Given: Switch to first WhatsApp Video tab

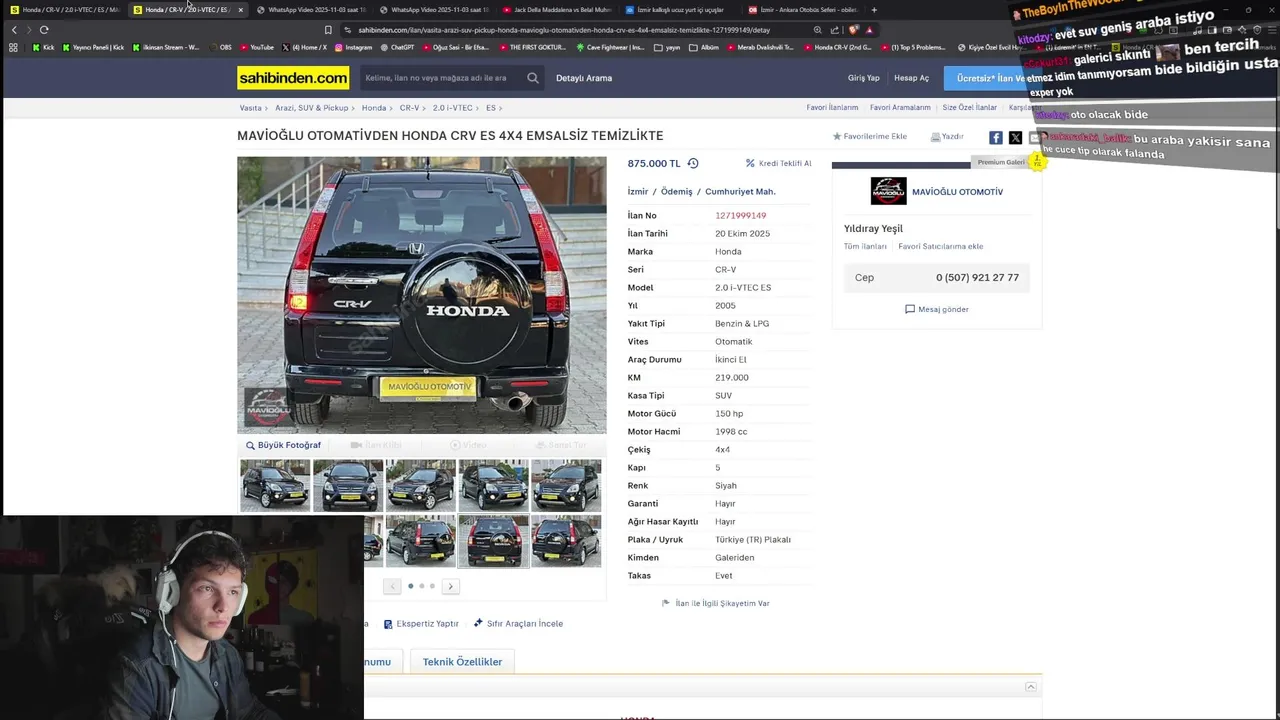Looking at the screenshot, I should (x=311, y=10).
